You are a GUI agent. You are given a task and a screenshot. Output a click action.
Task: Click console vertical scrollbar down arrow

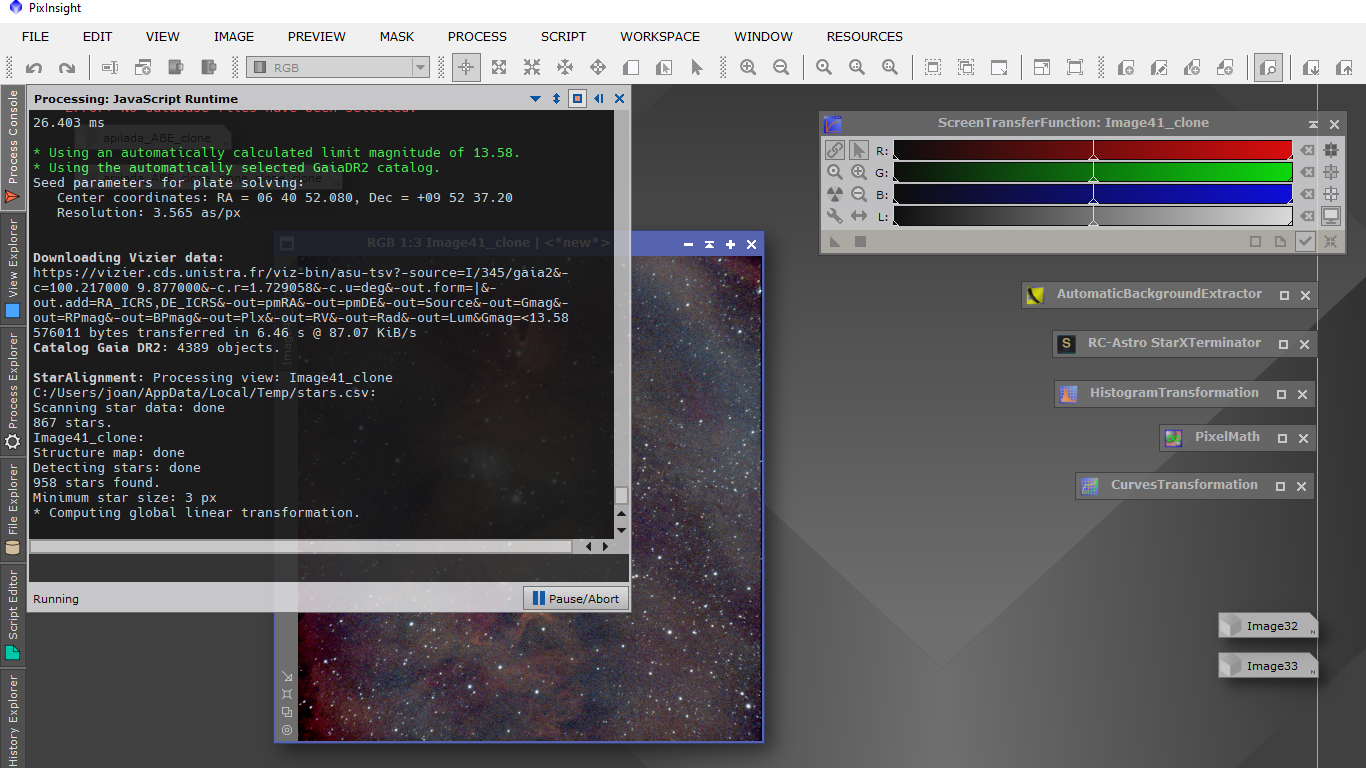(x=621, y=530)
